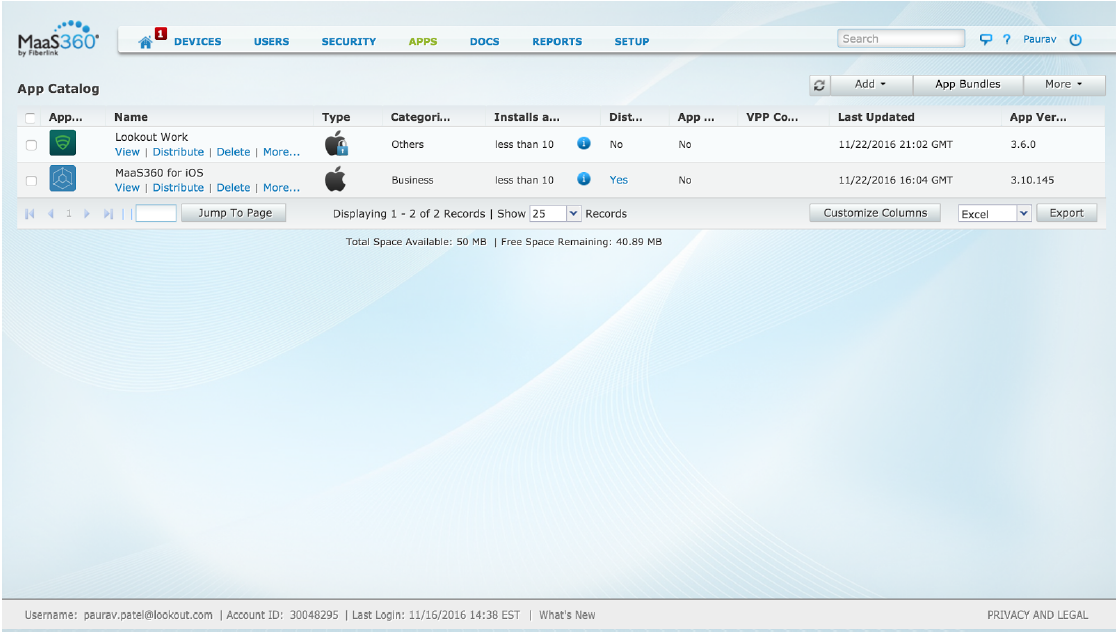Open PRIVACY AND LEGAL link
The width and height of the screenshot is (1119, 634).
click(x=1037, y=615)
